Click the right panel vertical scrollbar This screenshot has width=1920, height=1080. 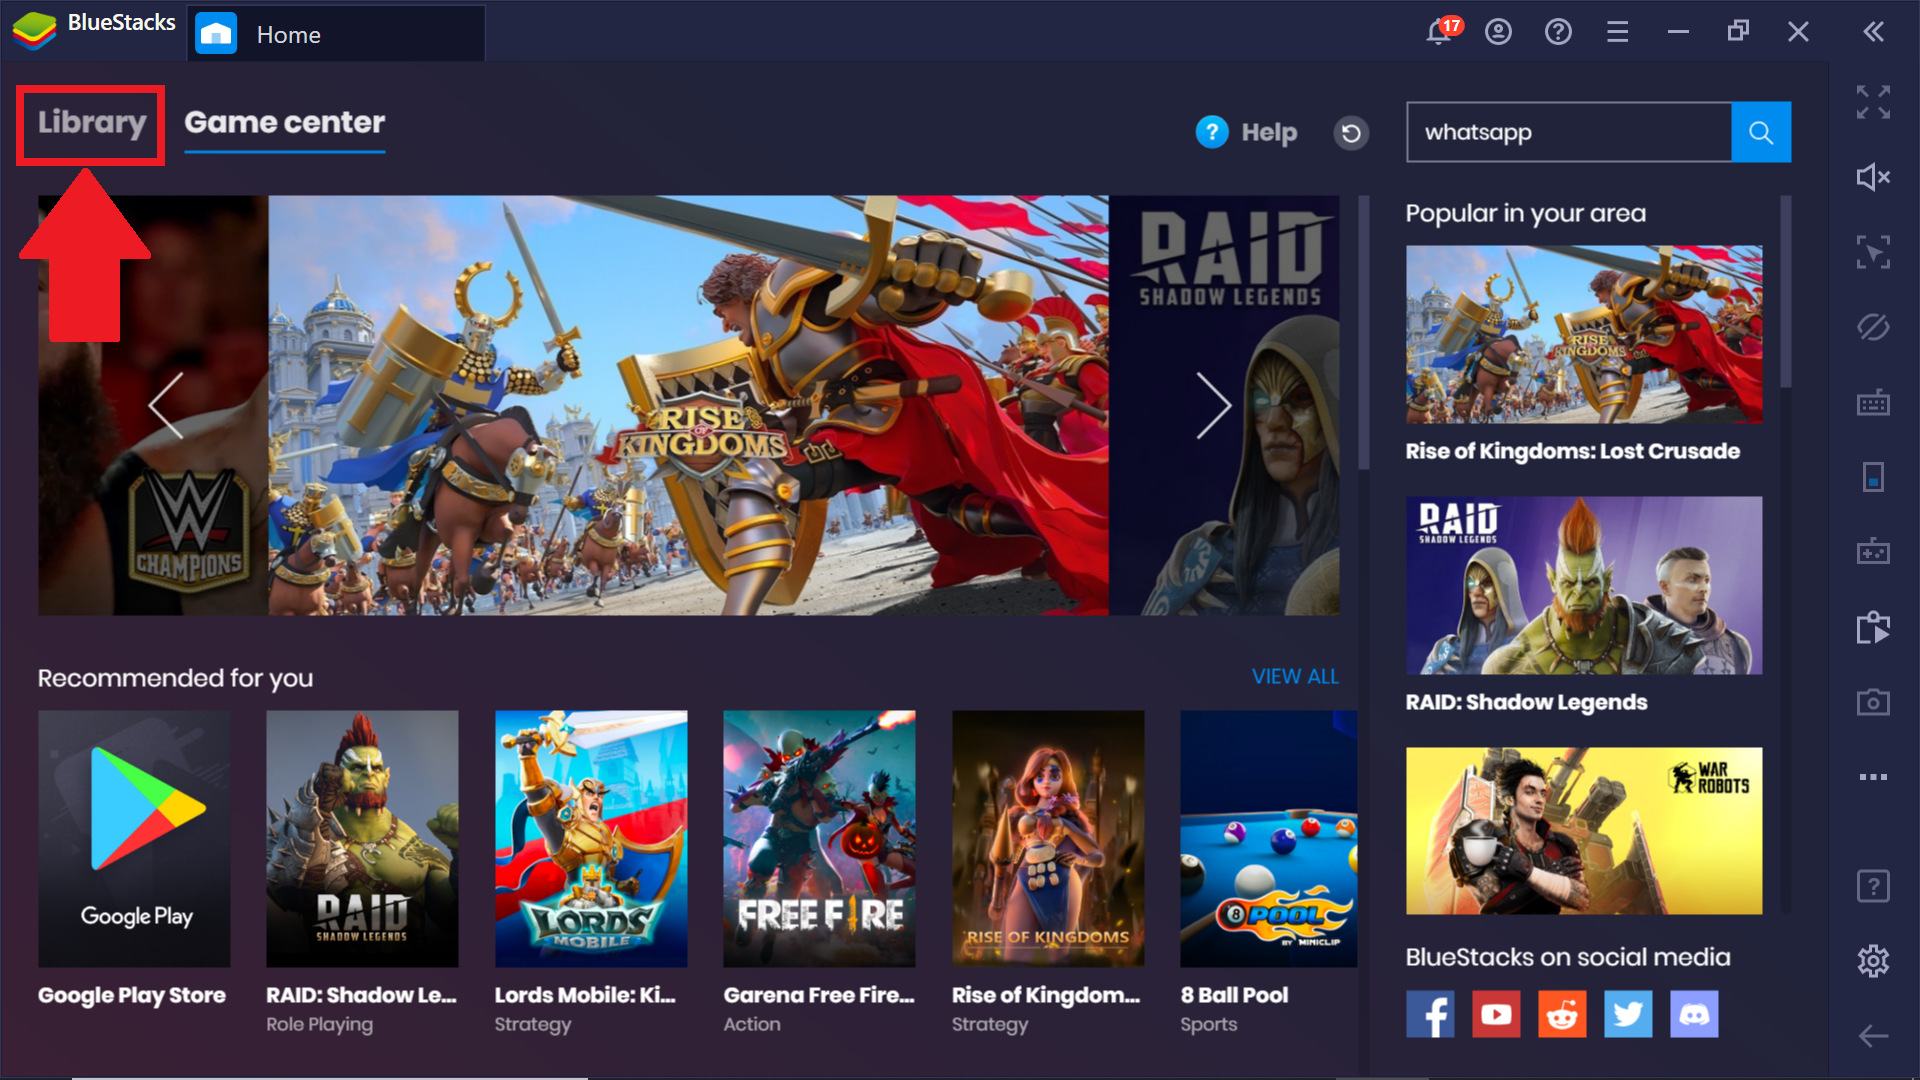(1786, 292)
